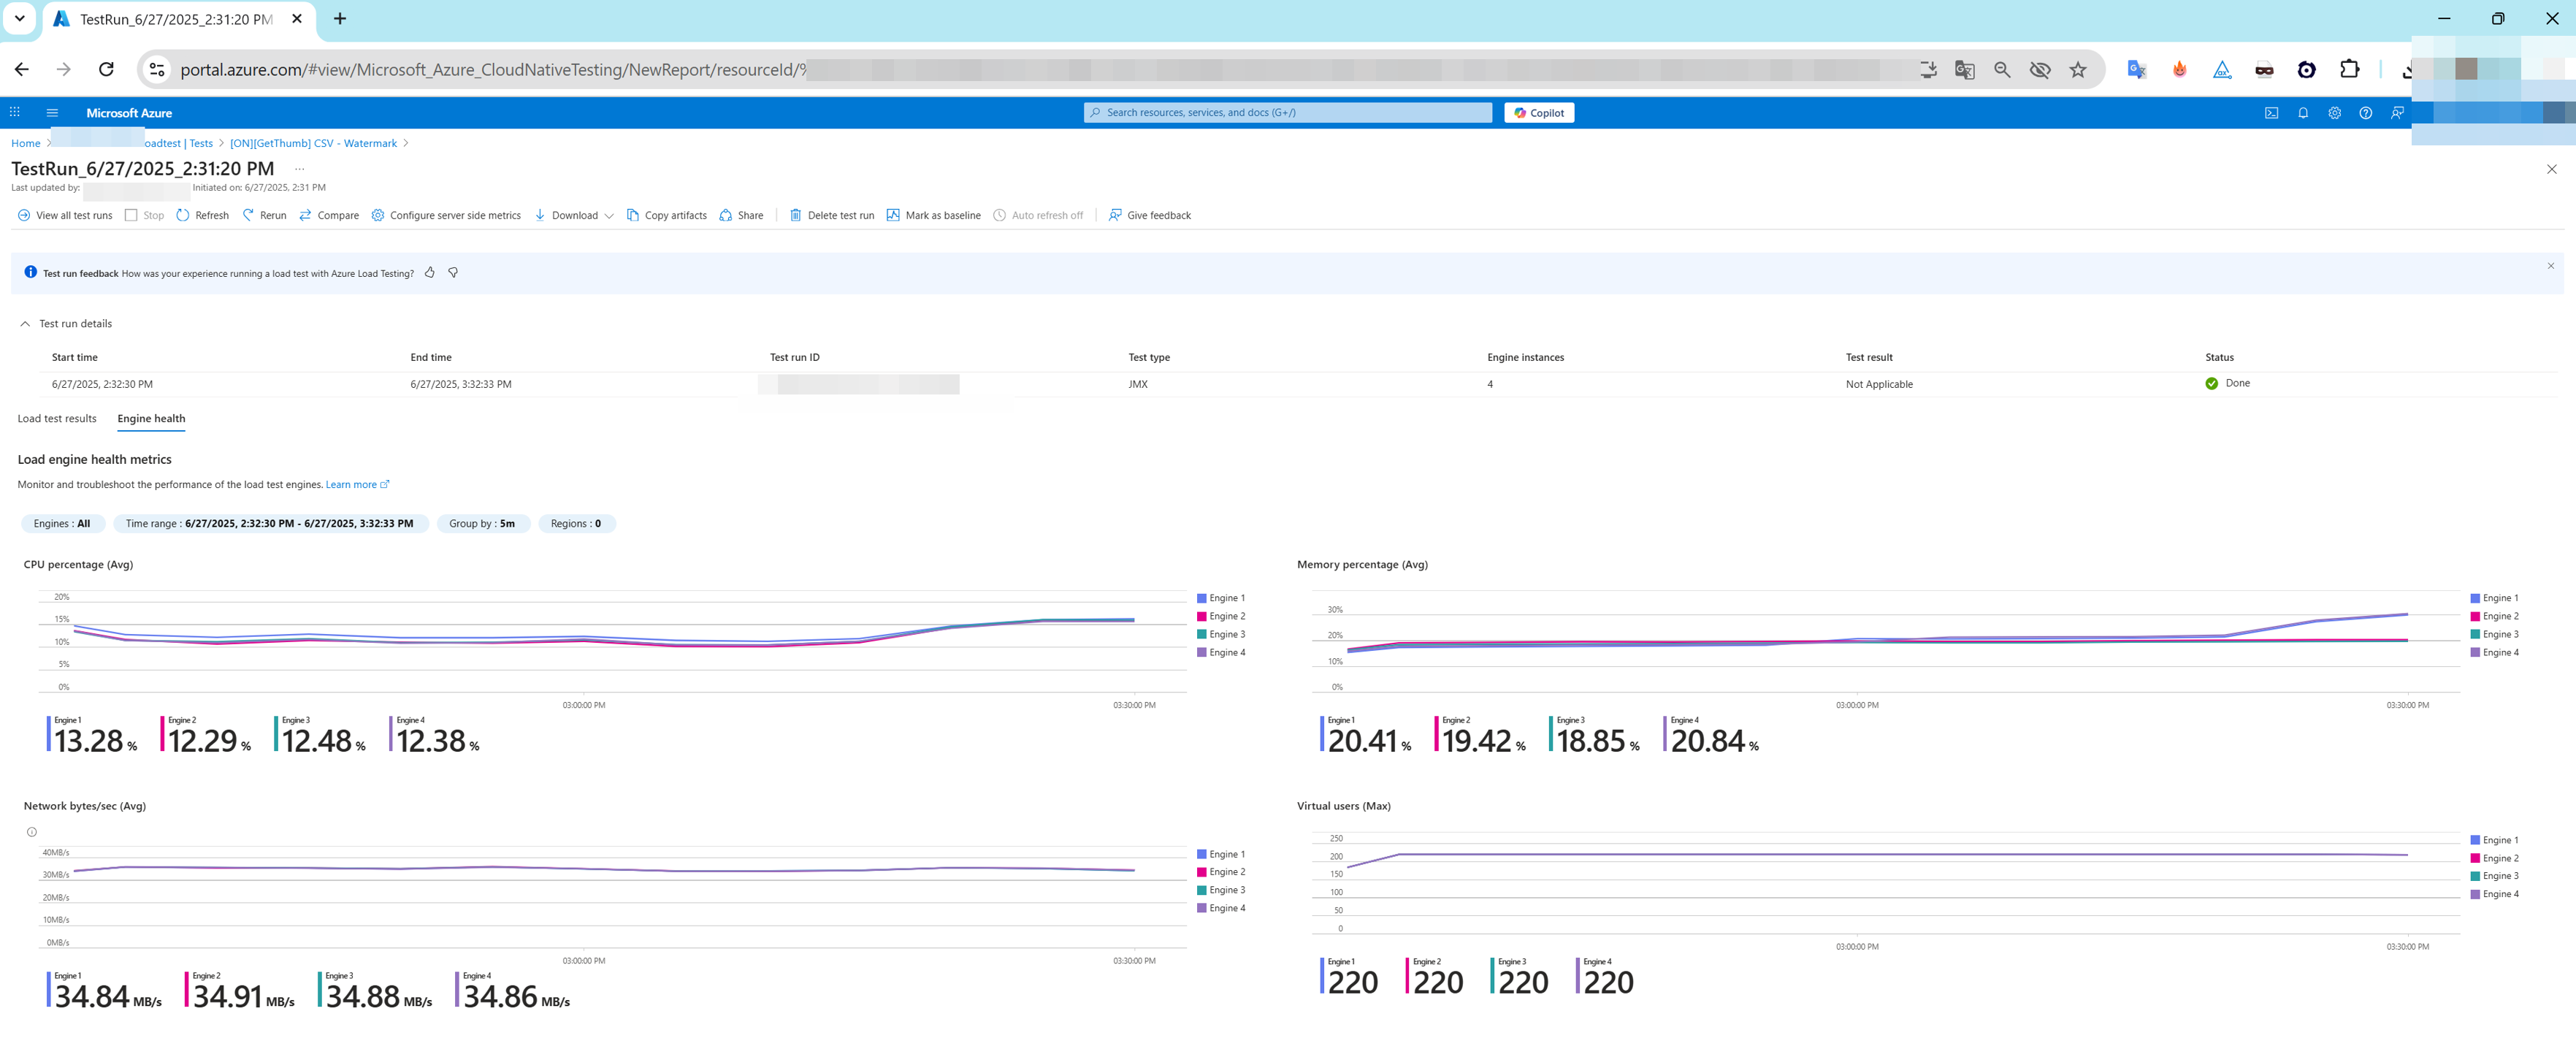Toggle Auto refresh off

click(x=1039, y=215)
